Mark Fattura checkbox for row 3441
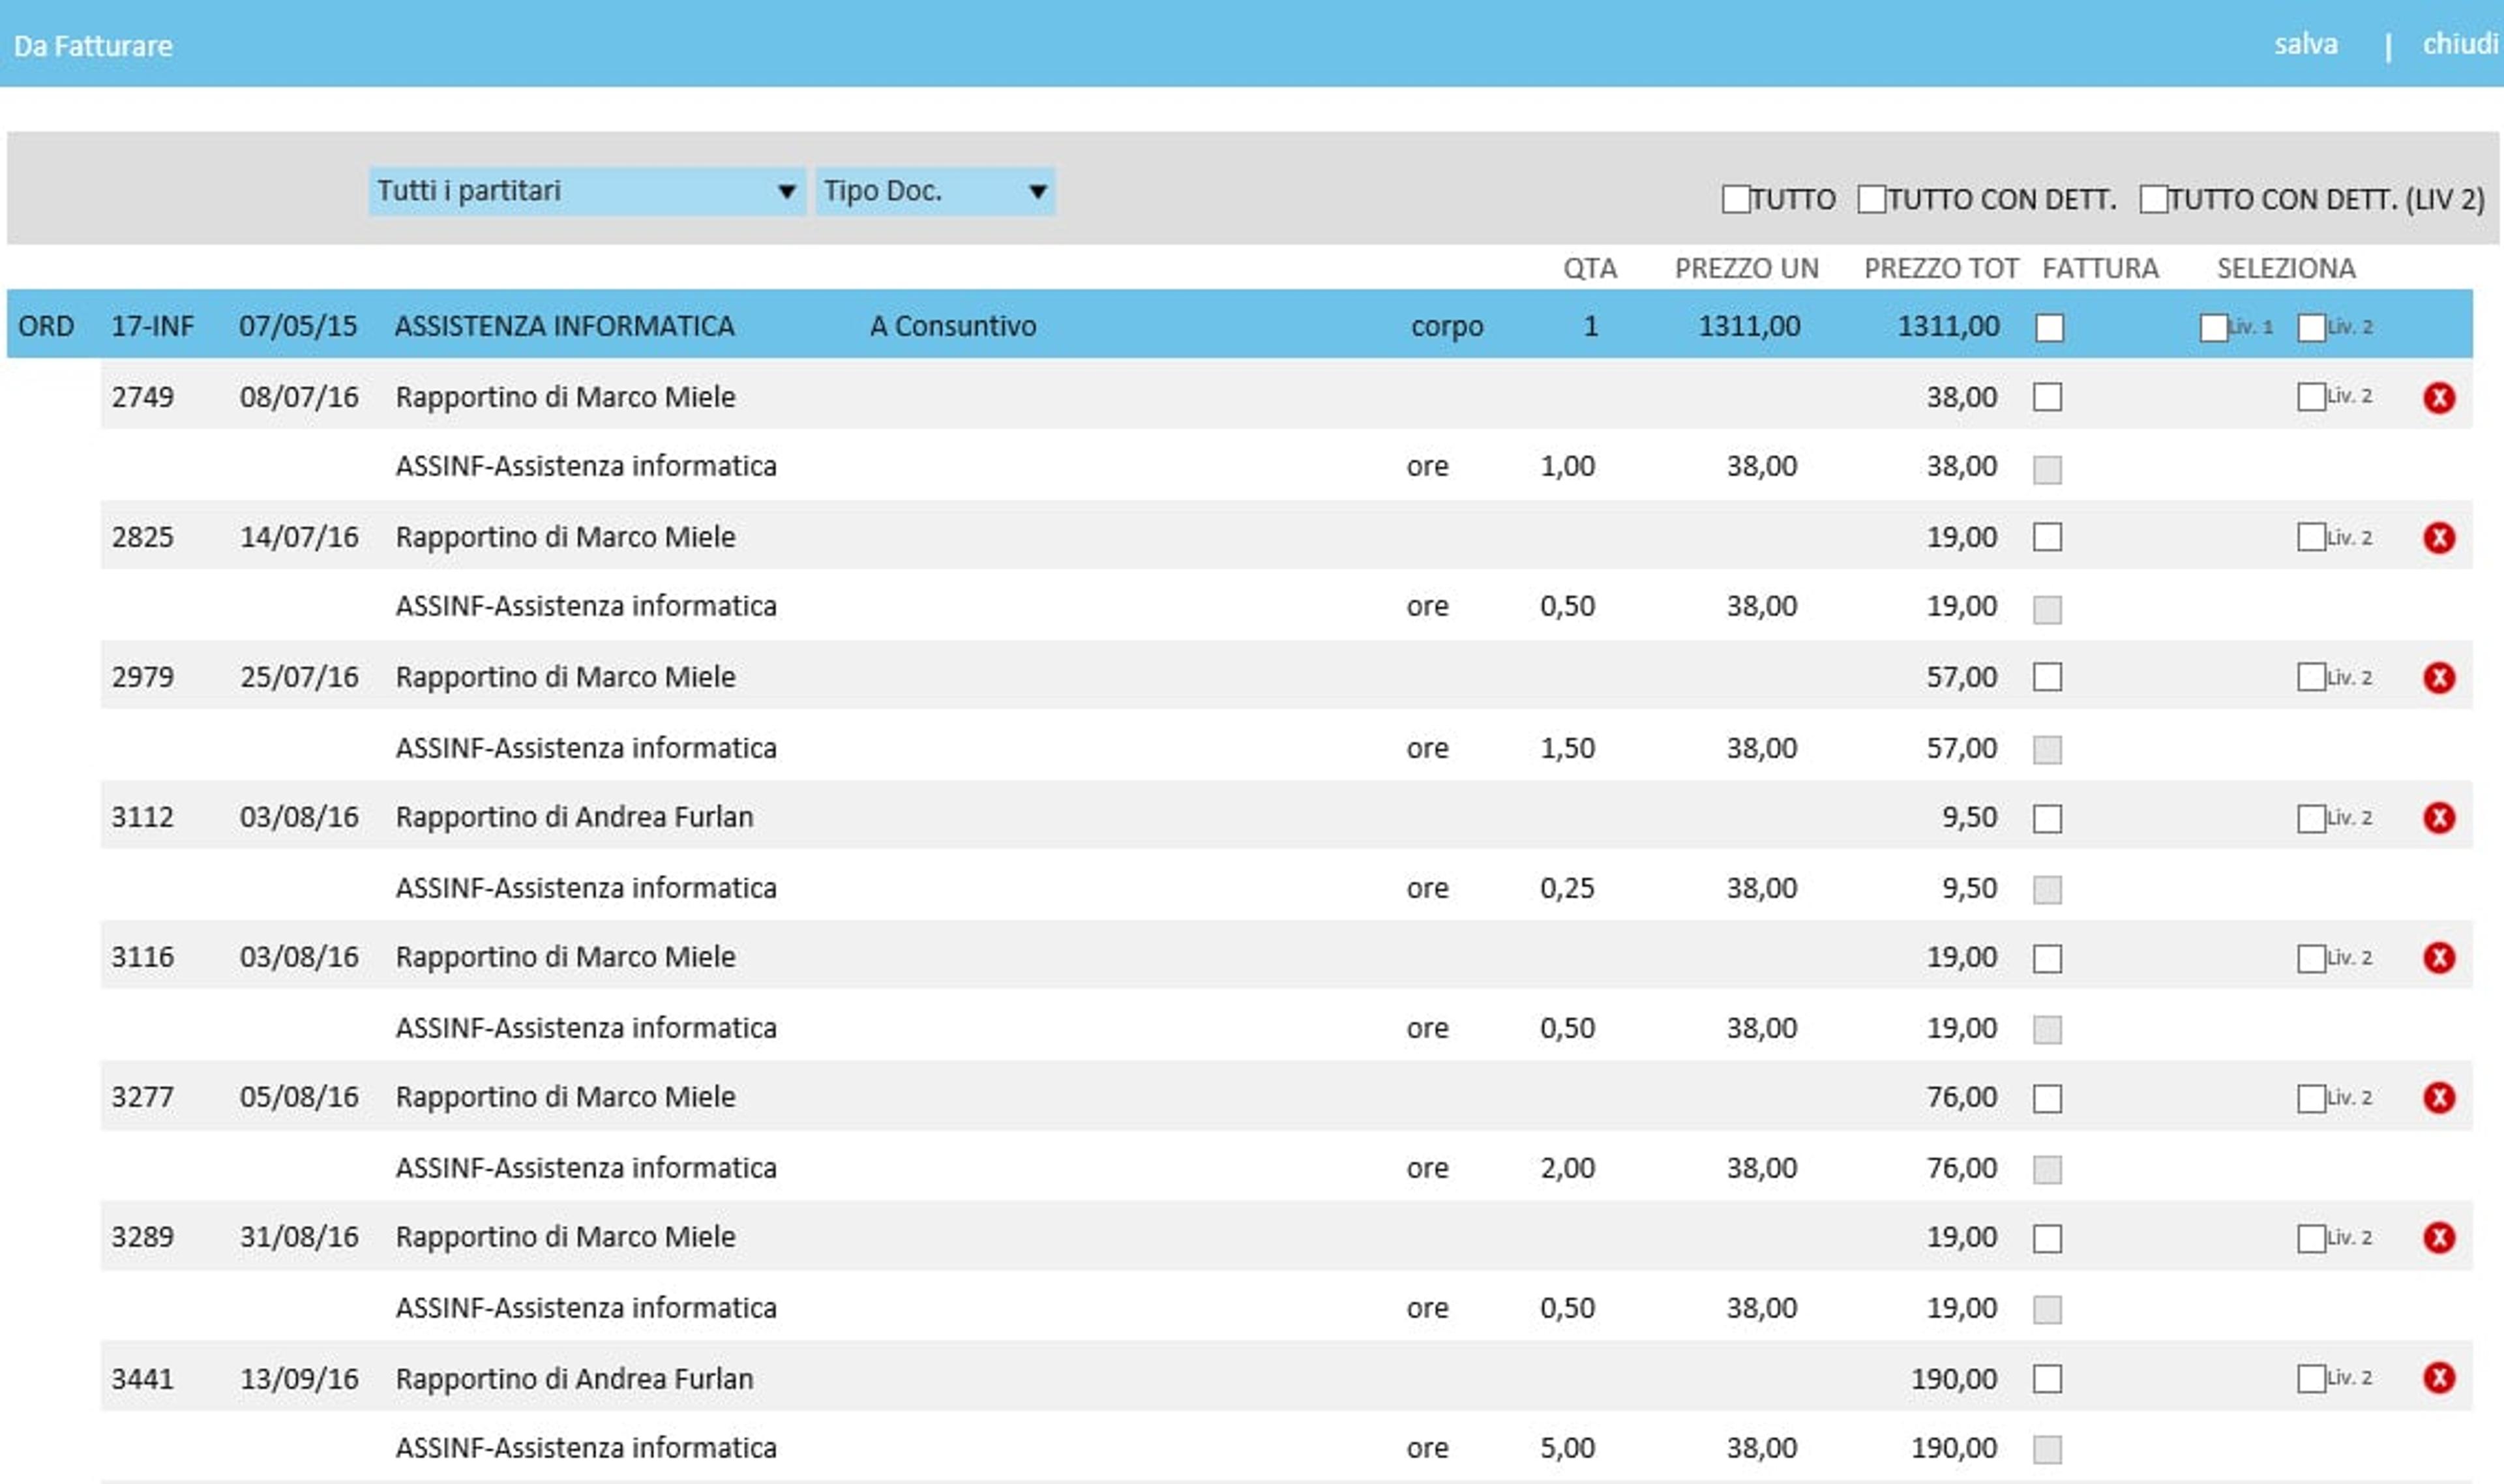 [x=2048, y=1379]
